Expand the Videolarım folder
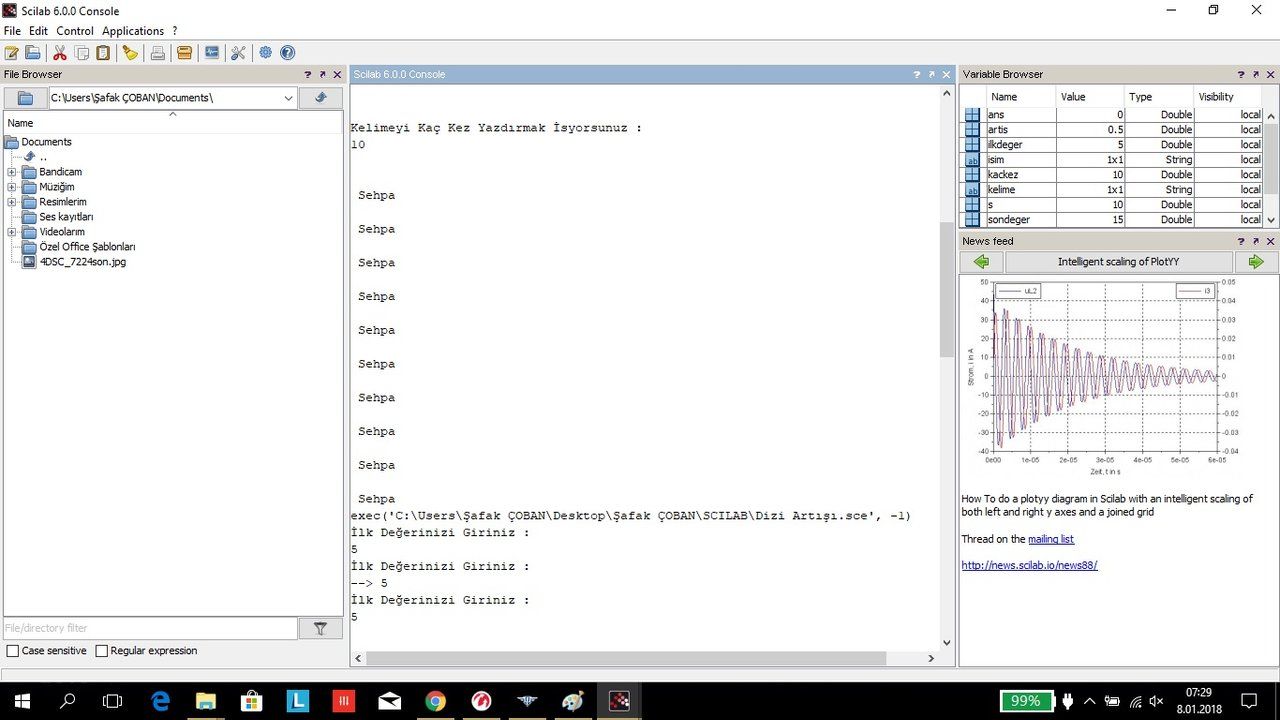The height and width of the screenshot is (720, 1280). coord(12,232)
